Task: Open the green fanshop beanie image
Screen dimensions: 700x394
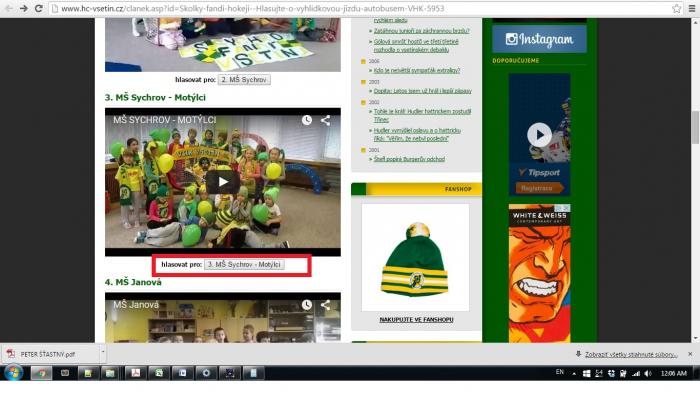Action: coord(415,257)
